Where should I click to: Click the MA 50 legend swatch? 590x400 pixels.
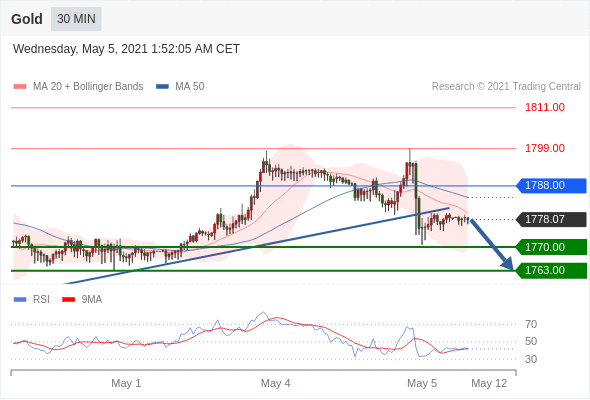coord(162,87)
